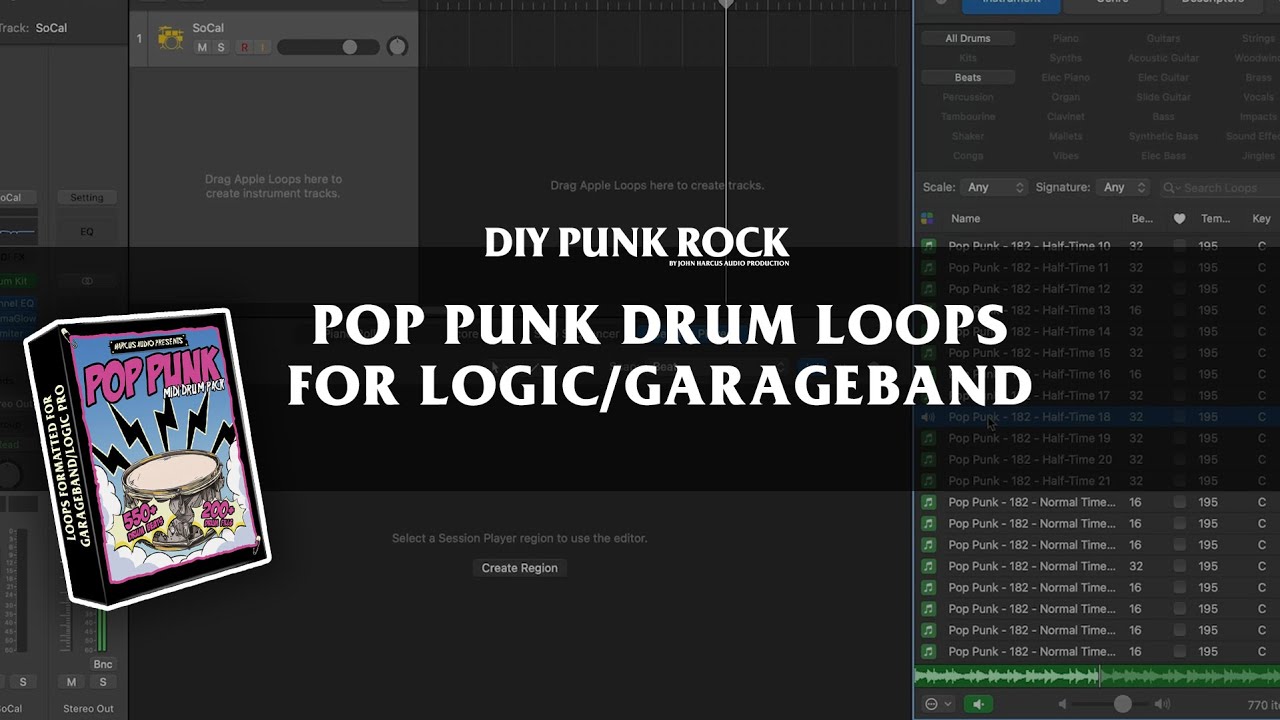The image size is (1280, 720).
Task: Click the note icon beside Half-Time 11
Action: (928, 267)
